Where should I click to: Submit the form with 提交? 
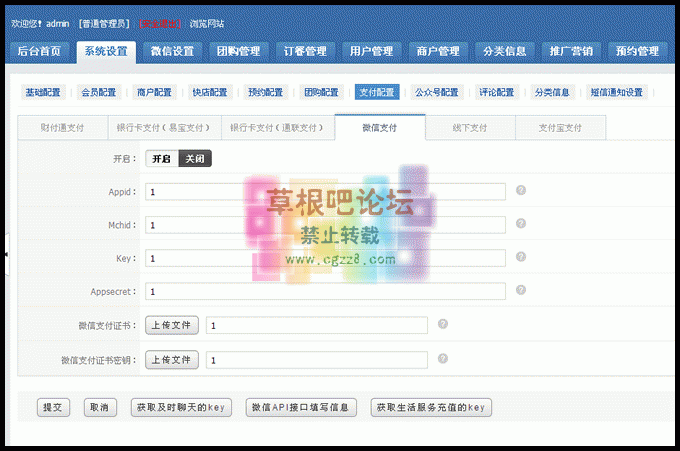[53, 408]
